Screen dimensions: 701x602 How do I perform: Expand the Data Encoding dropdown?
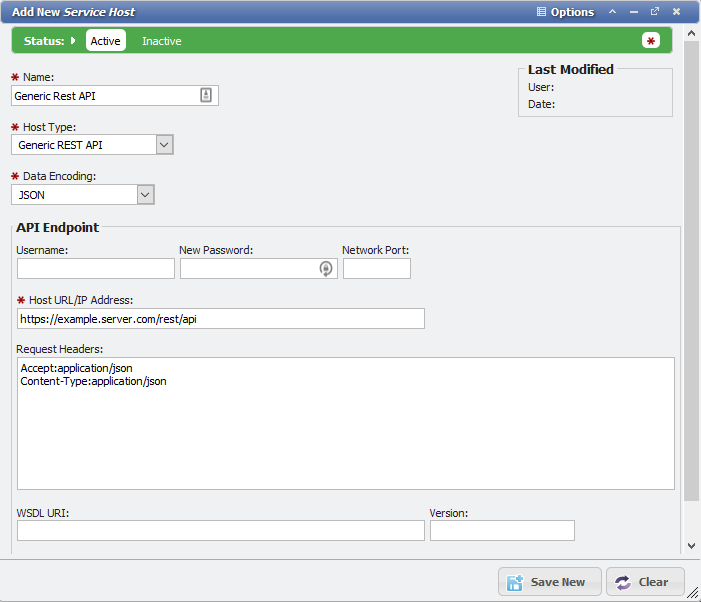tap(145, 195)
